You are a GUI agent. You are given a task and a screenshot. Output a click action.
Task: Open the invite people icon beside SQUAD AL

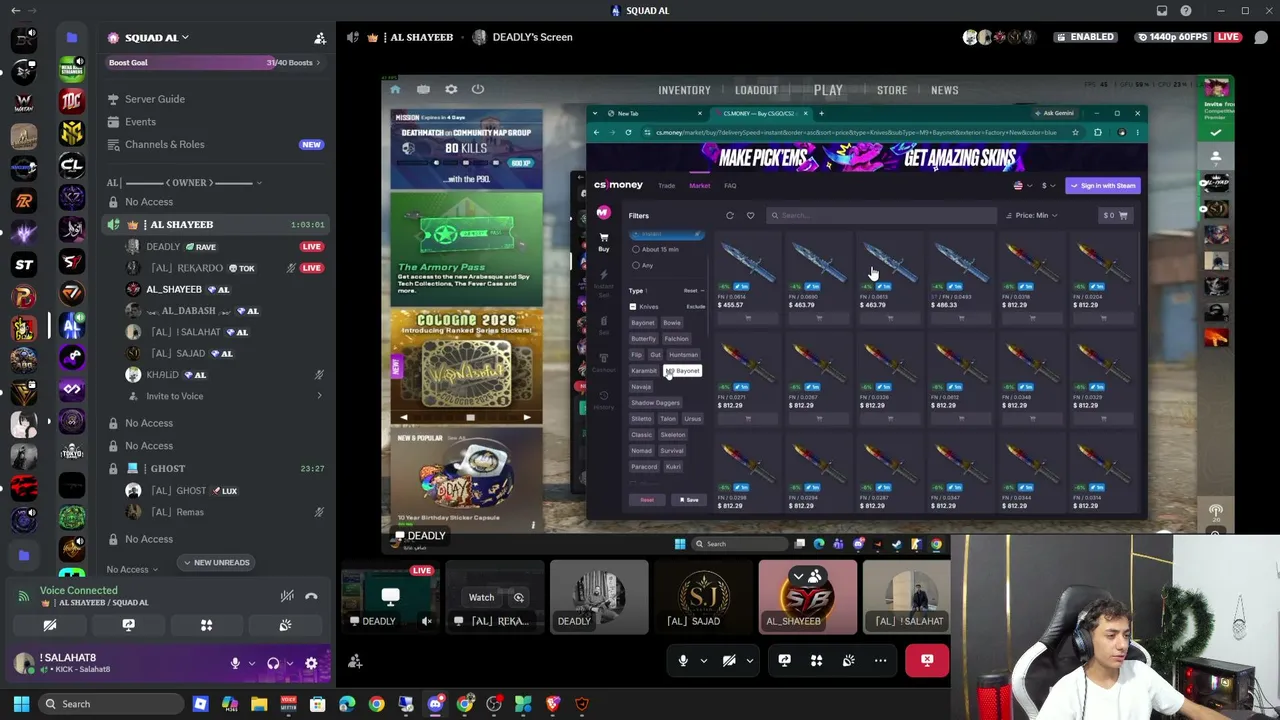320,38
